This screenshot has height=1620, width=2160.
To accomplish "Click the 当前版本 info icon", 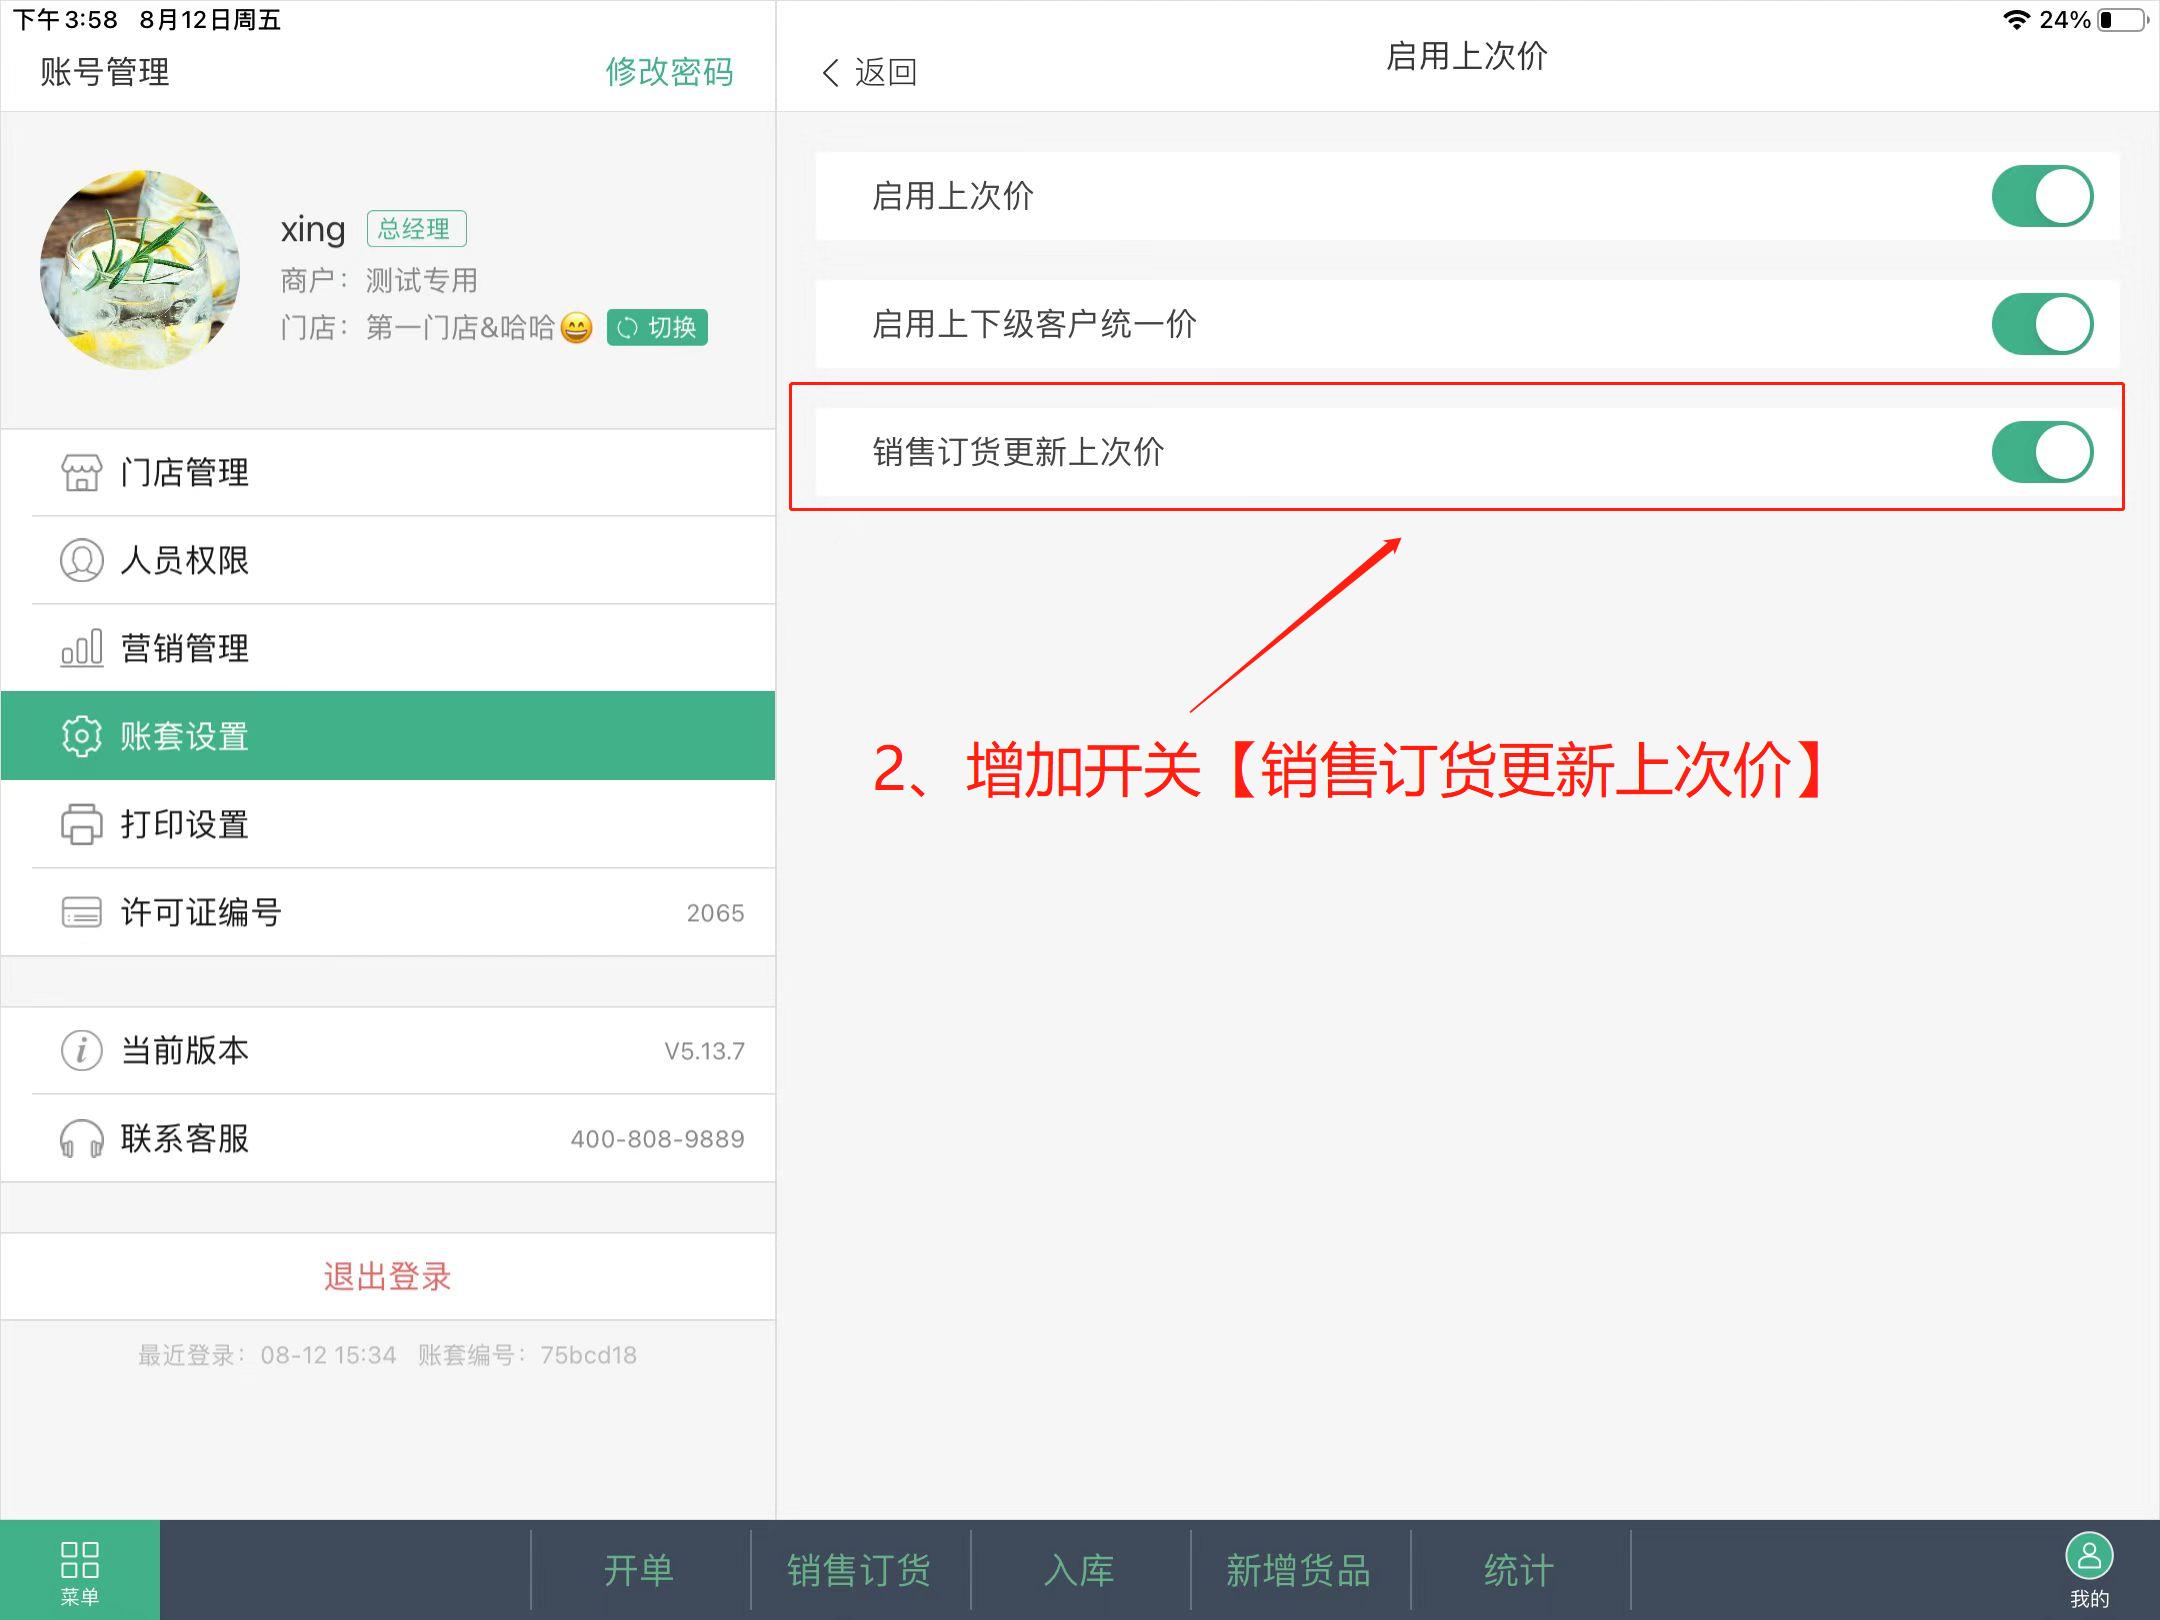I will (81, 1051).
